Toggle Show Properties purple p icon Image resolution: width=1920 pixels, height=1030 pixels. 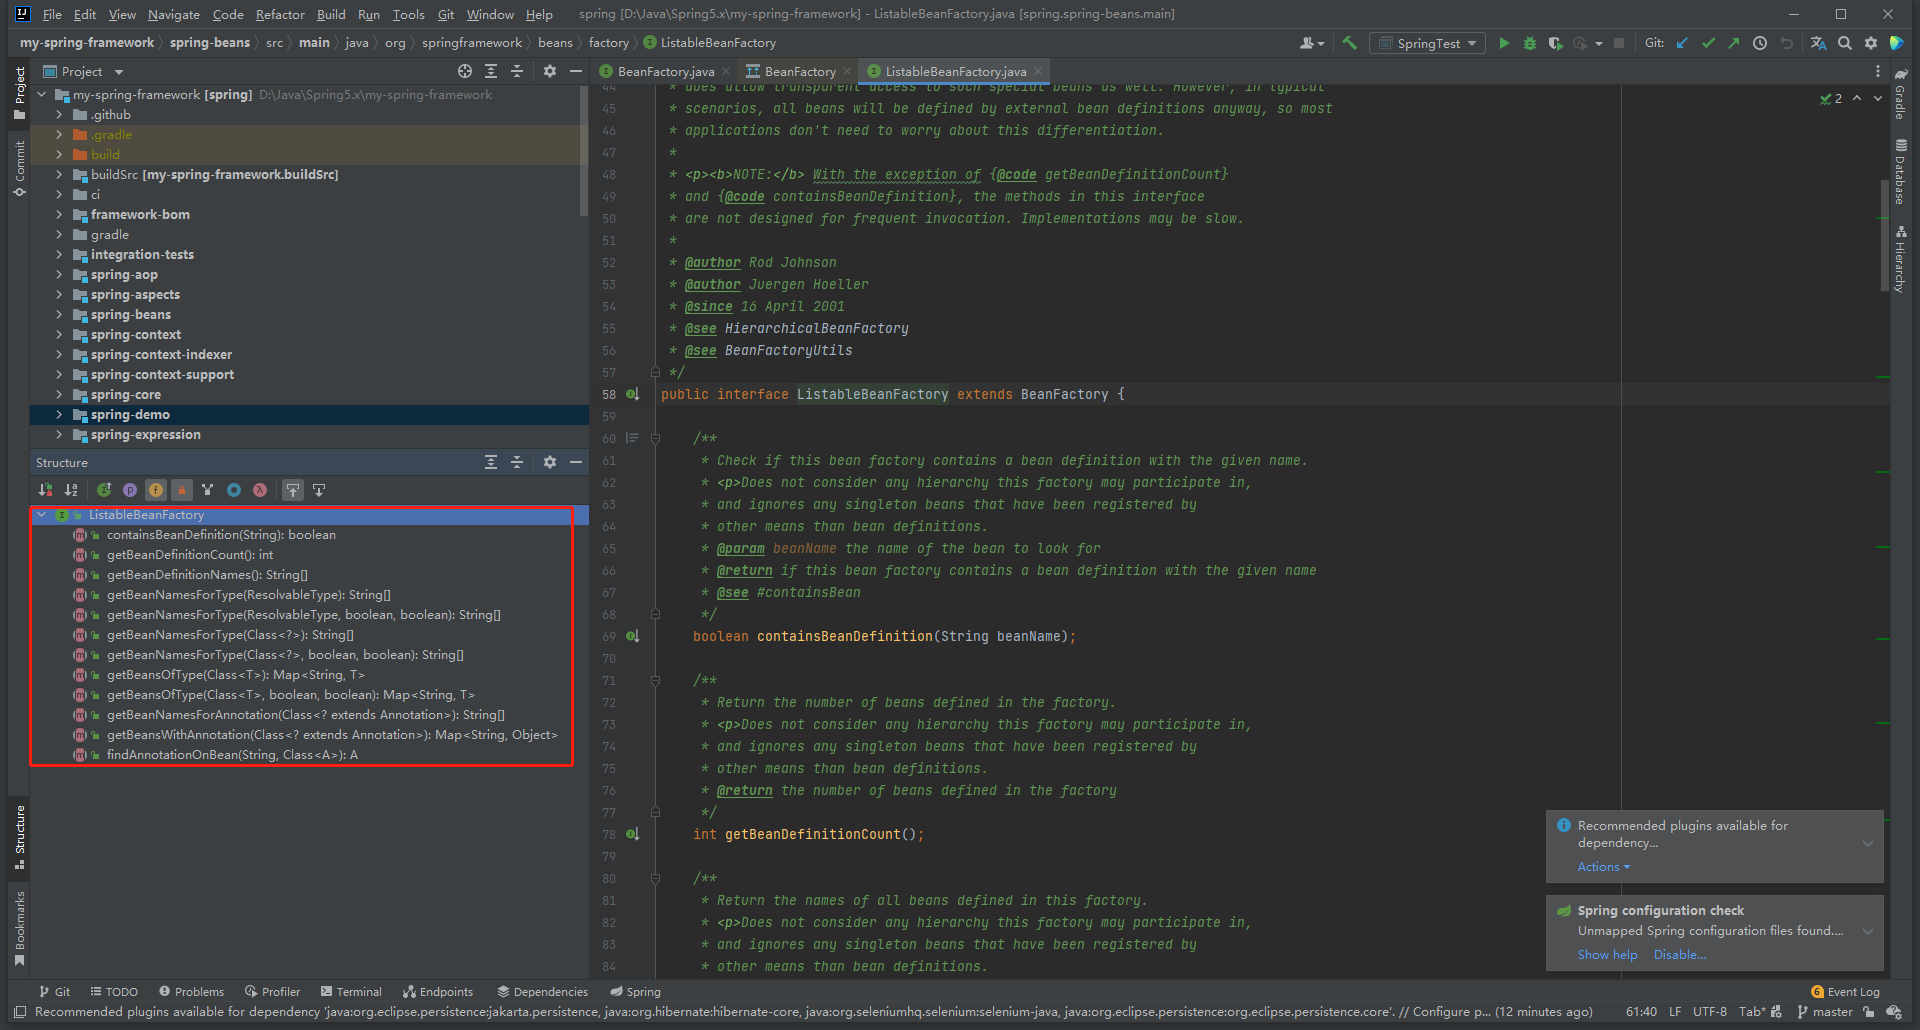pyautogui.click(x=130, y=490)
